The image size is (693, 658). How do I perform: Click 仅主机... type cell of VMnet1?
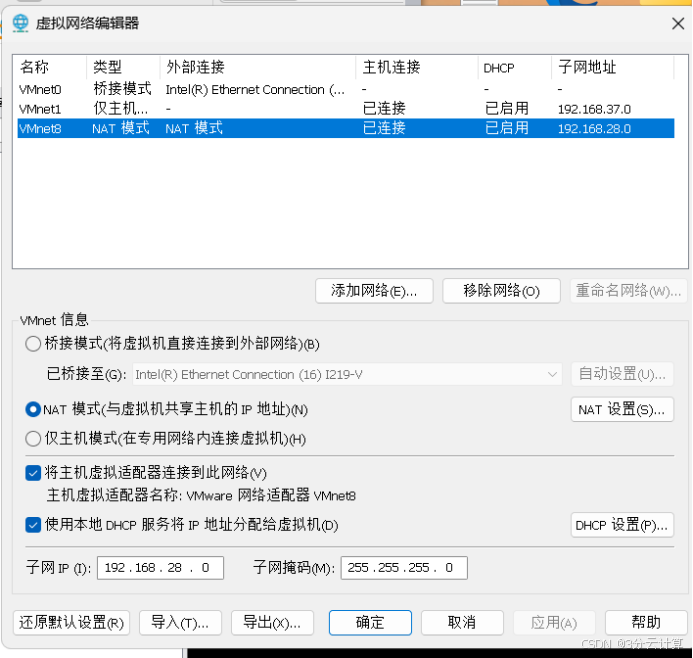[120, 109]
